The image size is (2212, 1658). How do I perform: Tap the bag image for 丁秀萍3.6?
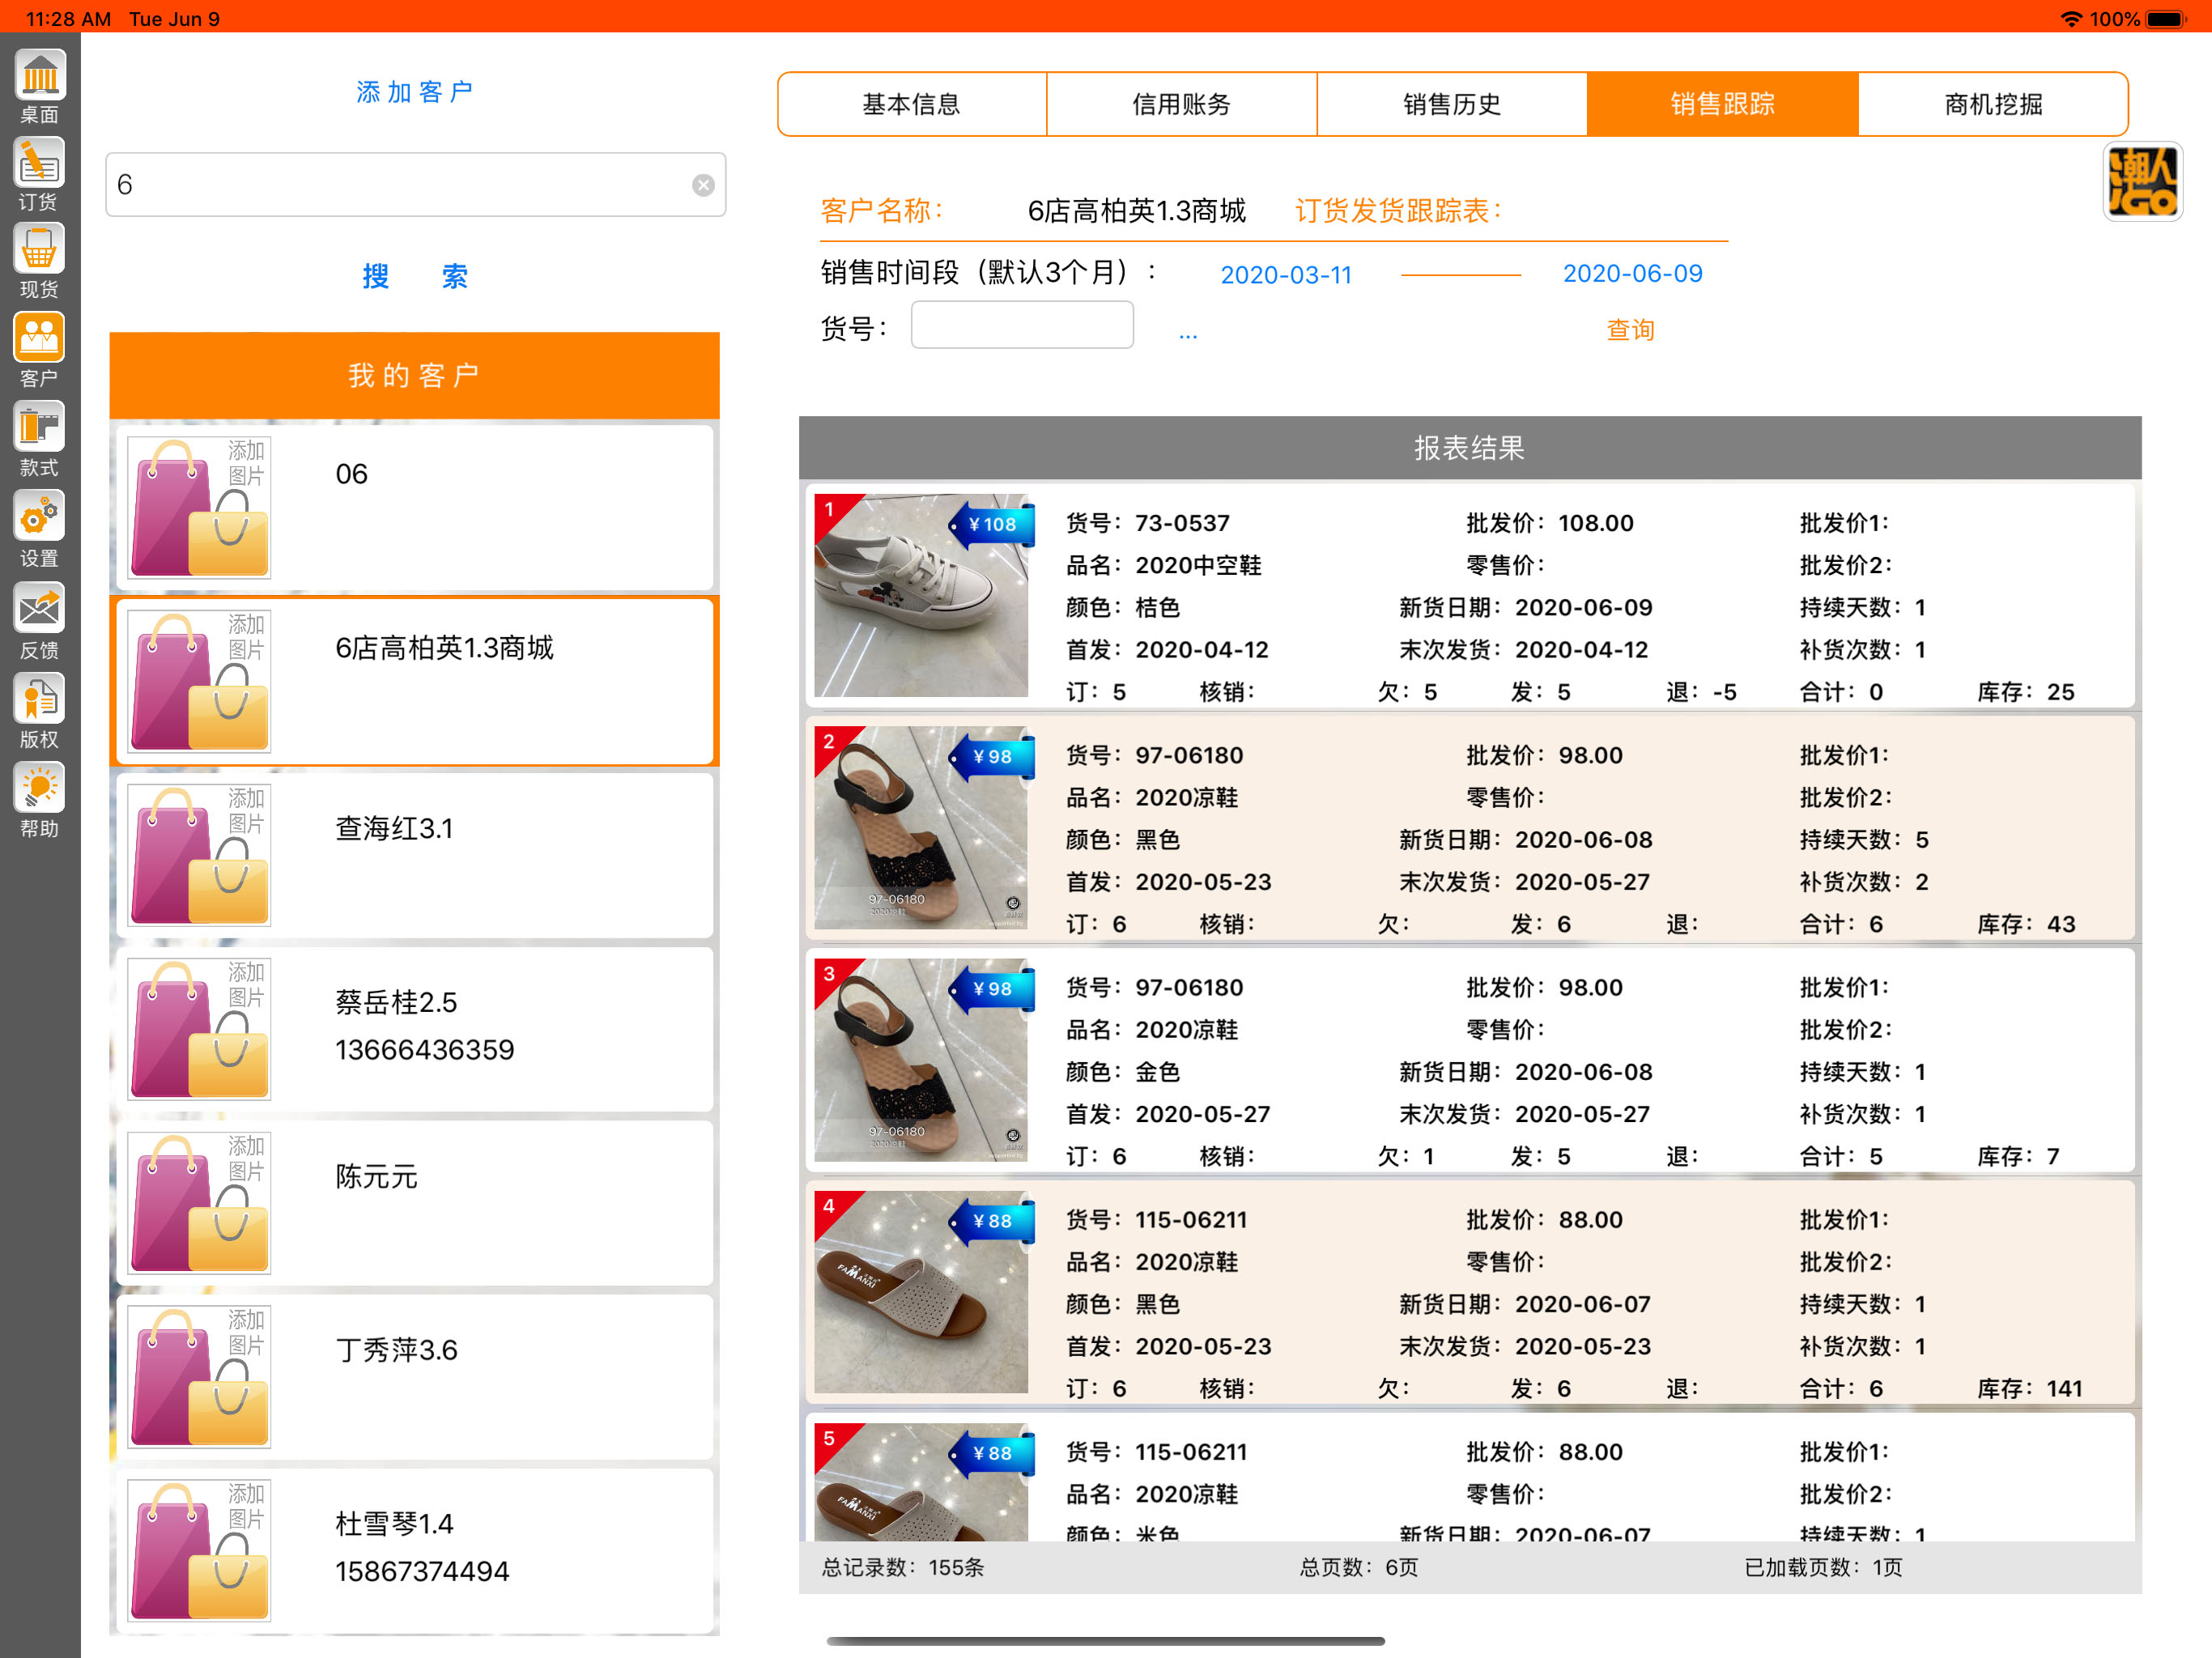point(199,1377)
